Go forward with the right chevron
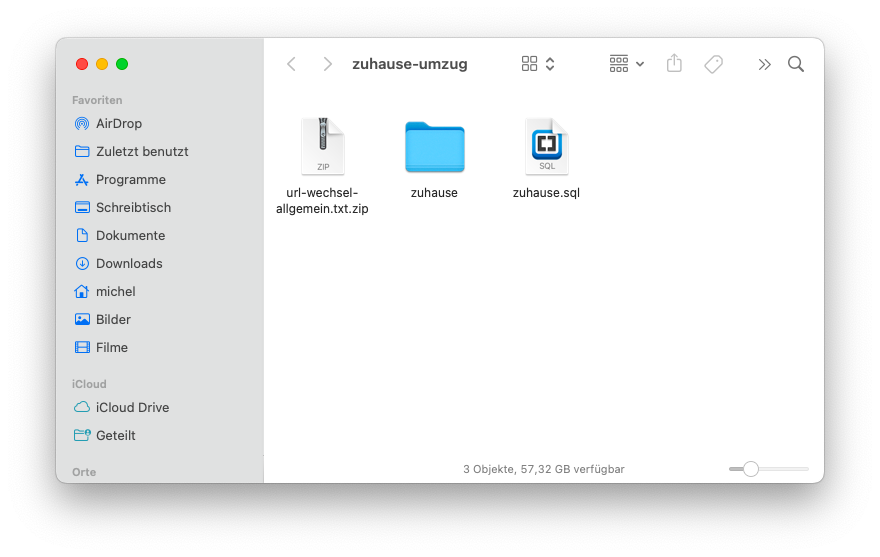 tap(327, 64)
